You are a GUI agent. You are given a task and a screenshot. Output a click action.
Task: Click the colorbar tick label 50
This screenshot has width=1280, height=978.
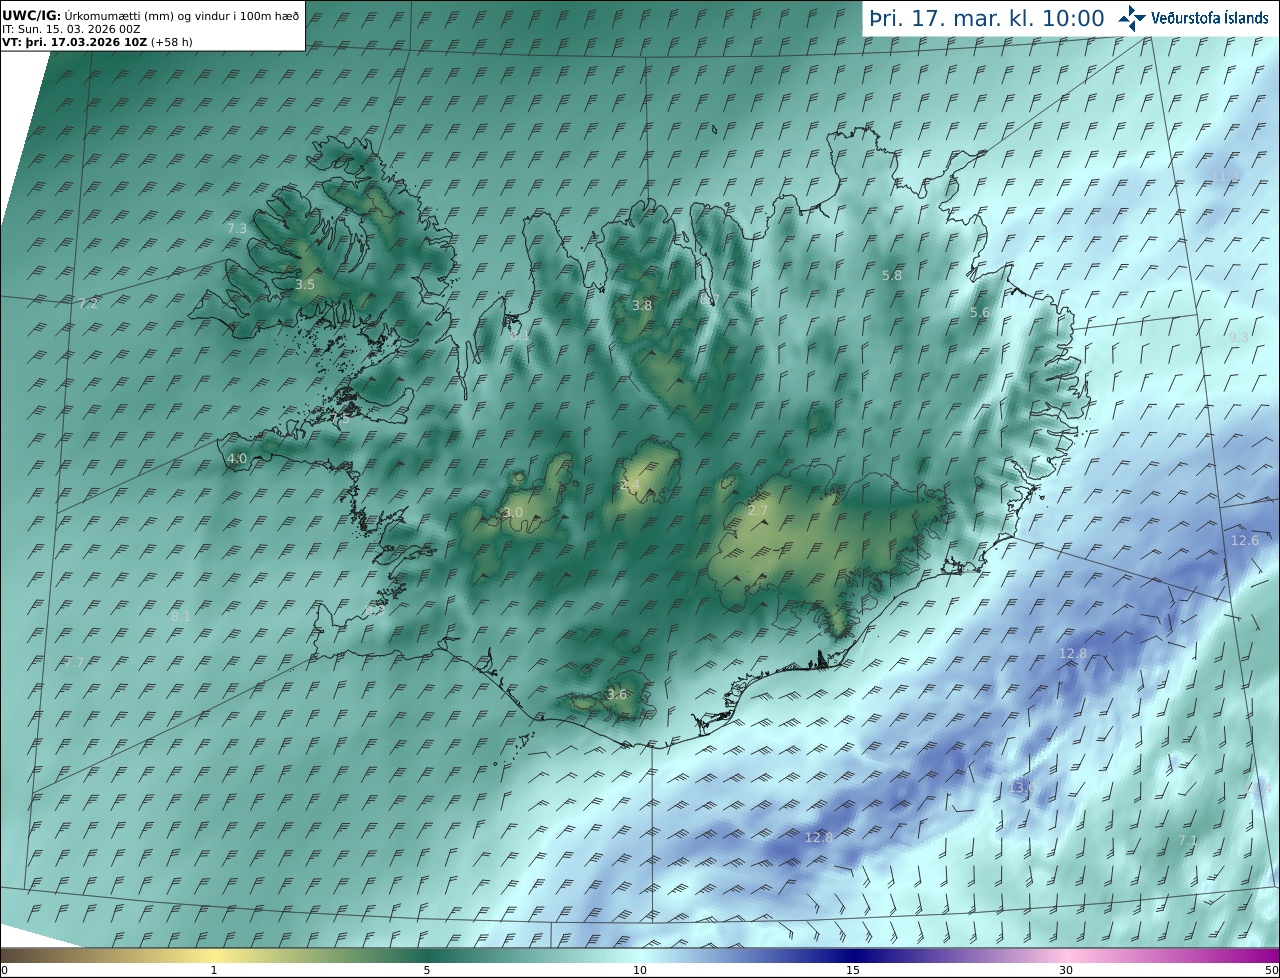tap(1272, 970)
